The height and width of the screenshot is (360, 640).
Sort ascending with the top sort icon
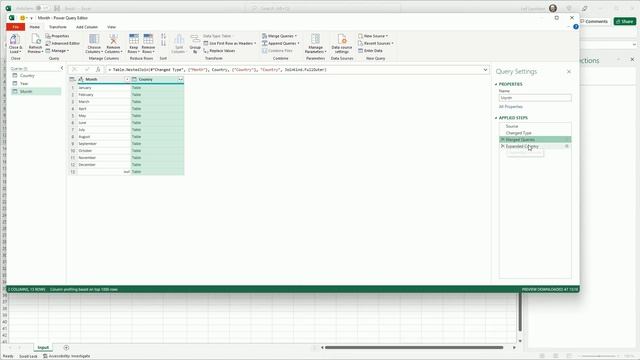coord(163,36)
